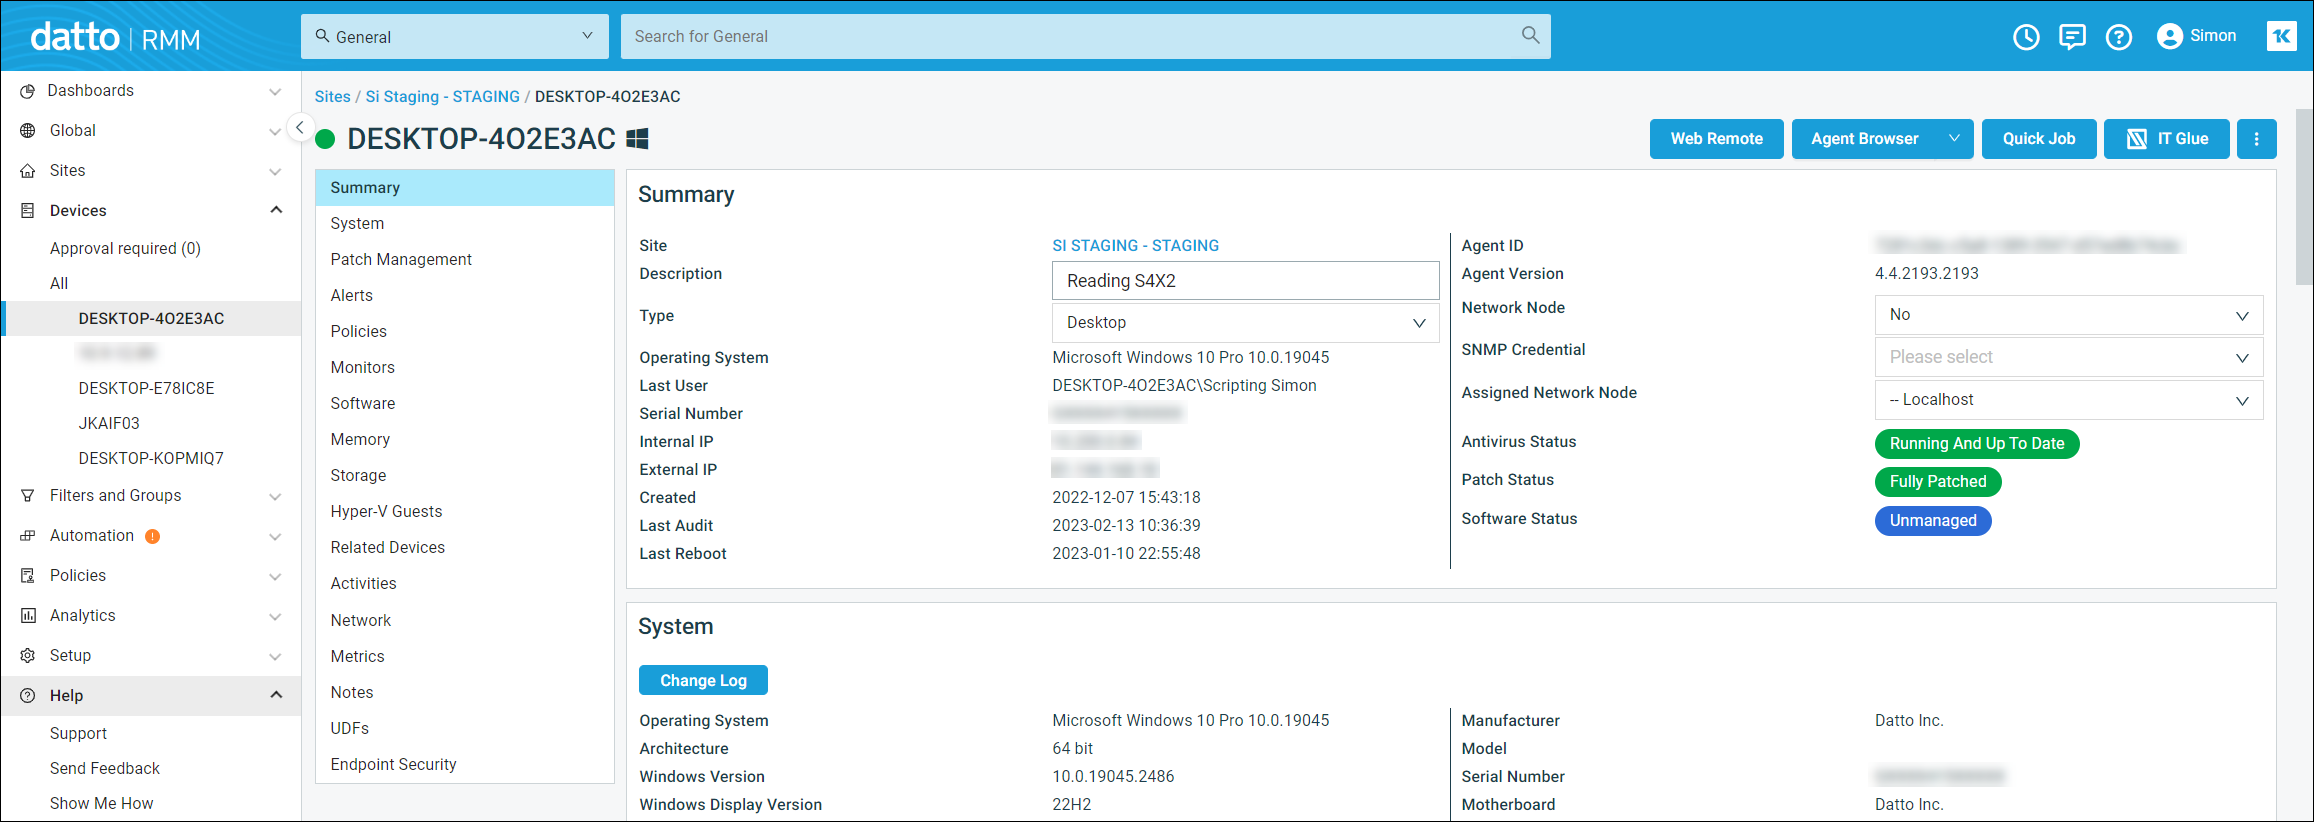Open the more actions kebab menu
Screen dimensions: 2314x822
point(2257,139)
